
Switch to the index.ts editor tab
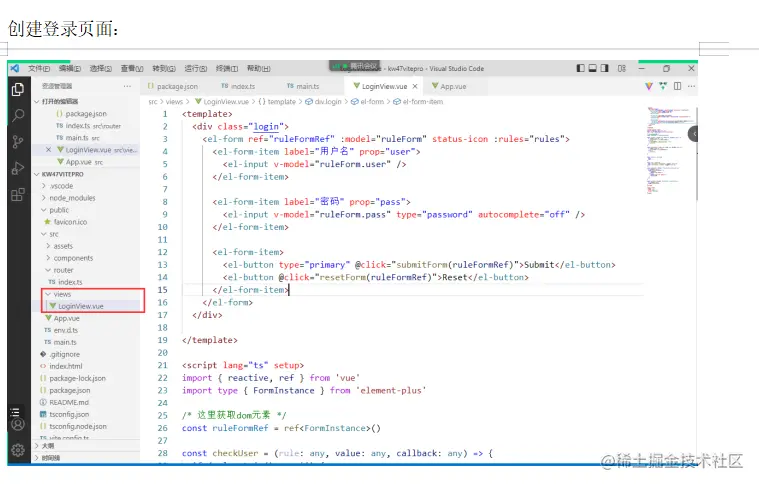coord(238,86)
